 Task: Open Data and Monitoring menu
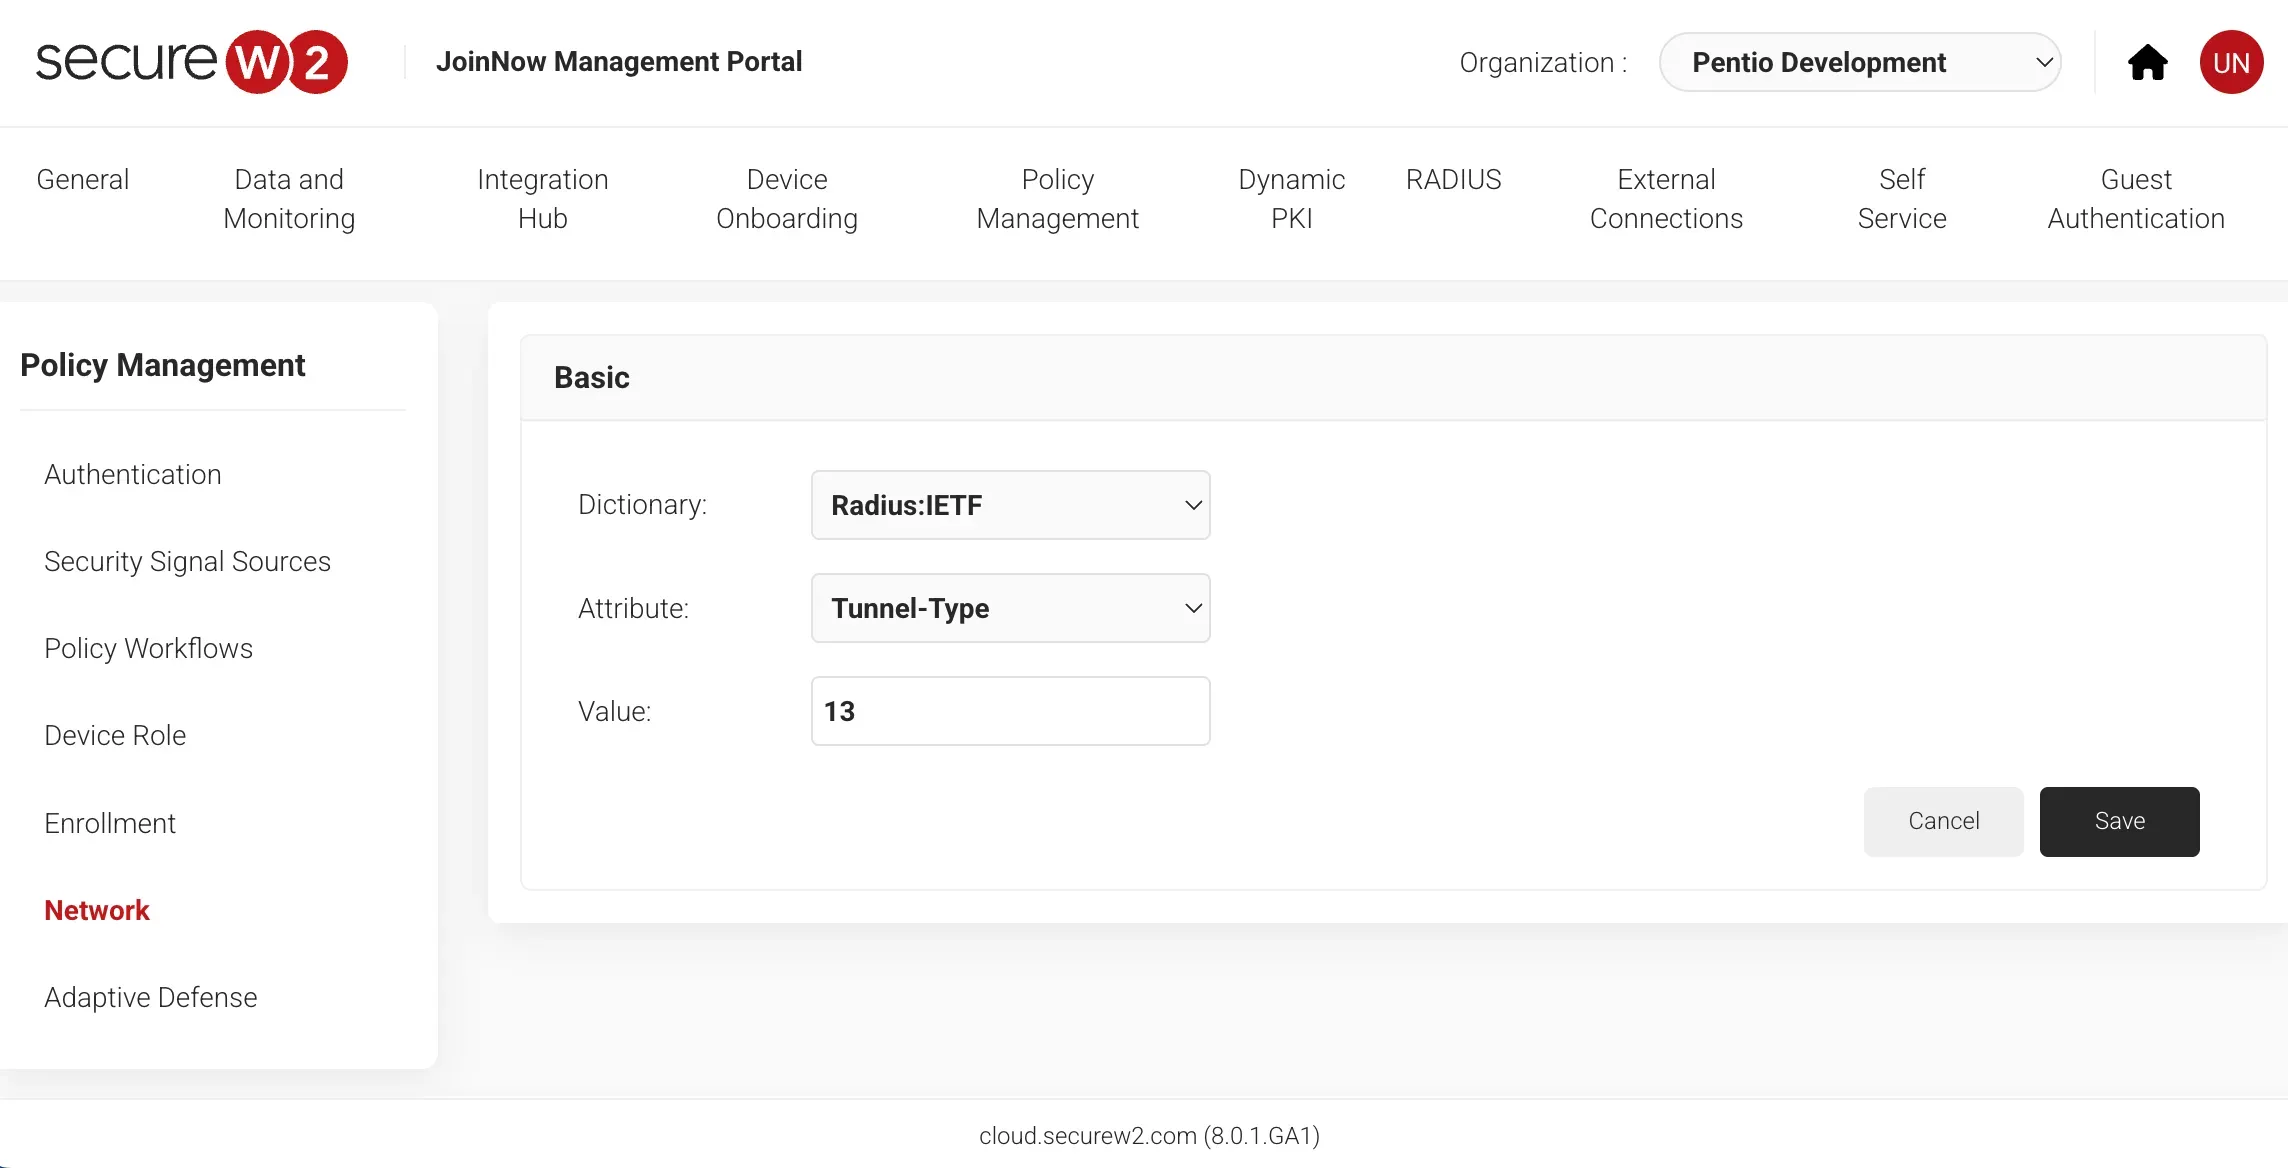(x=289, y=199)
